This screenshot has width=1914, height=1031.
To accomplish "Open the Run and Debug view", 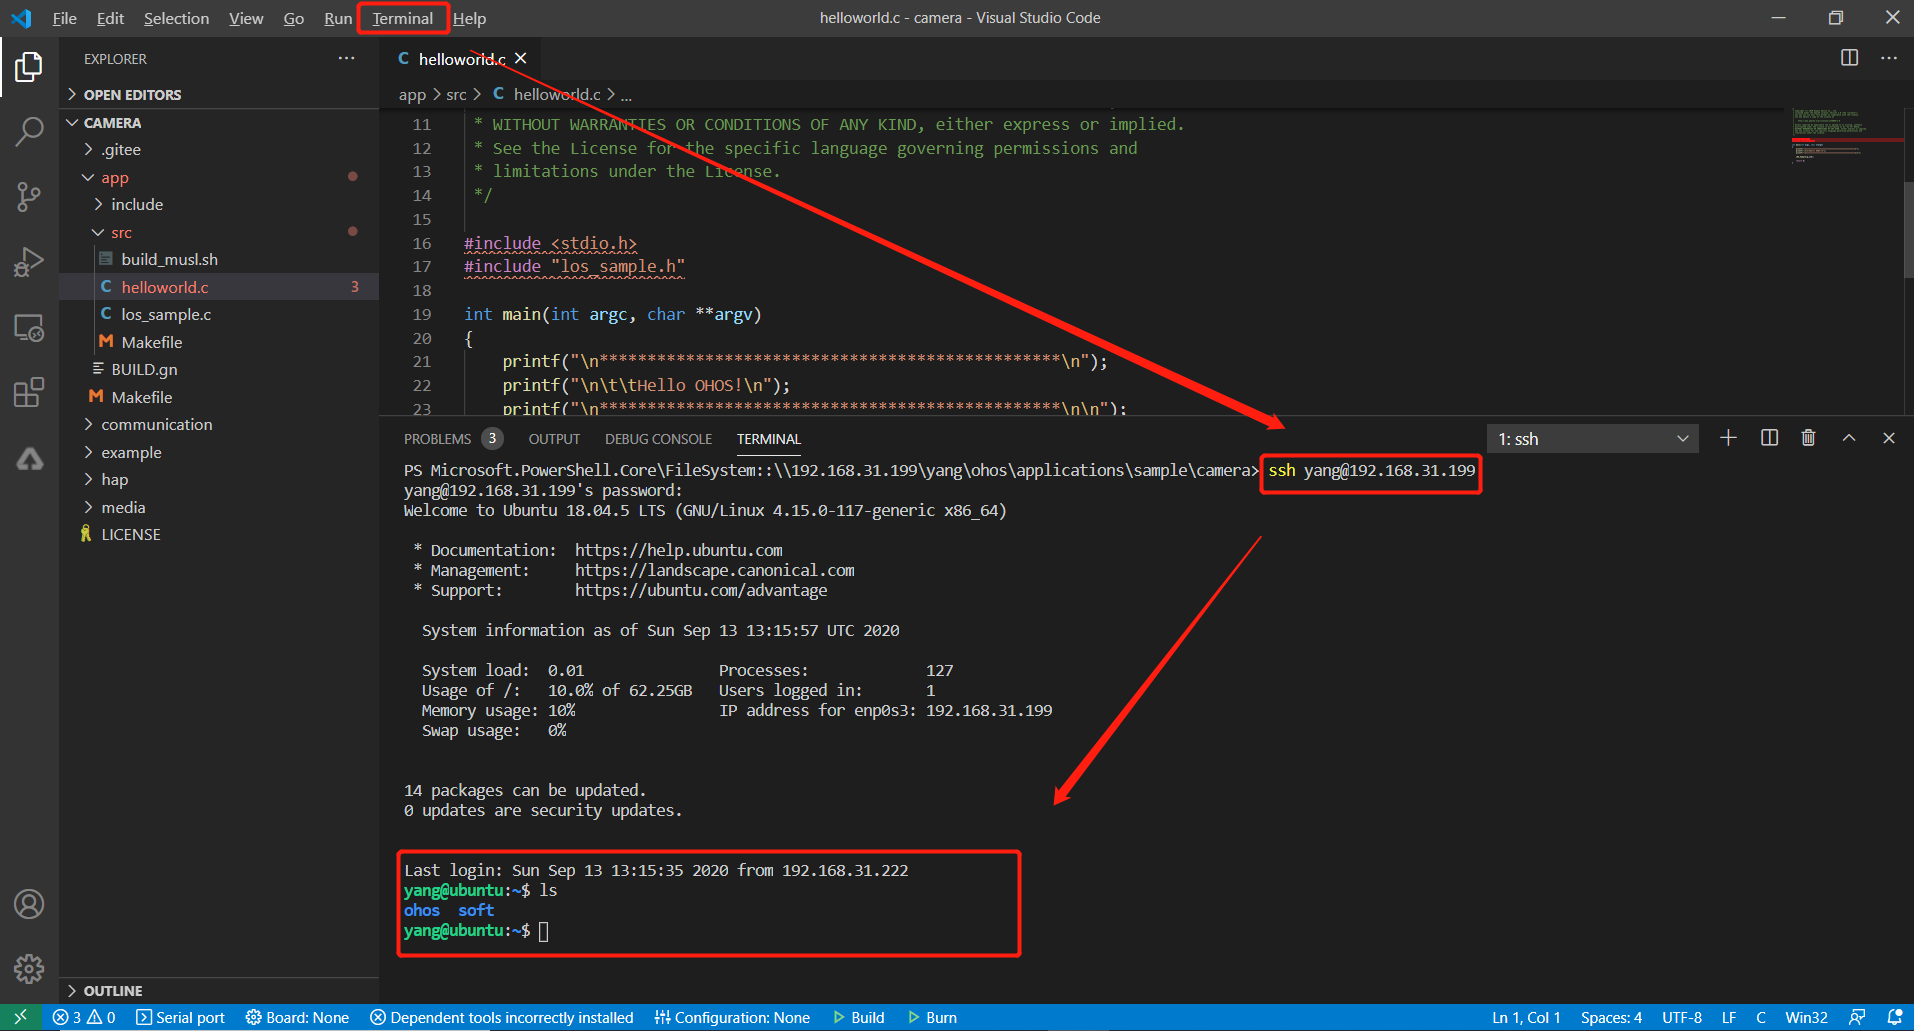I will click(x=29, y=262).
